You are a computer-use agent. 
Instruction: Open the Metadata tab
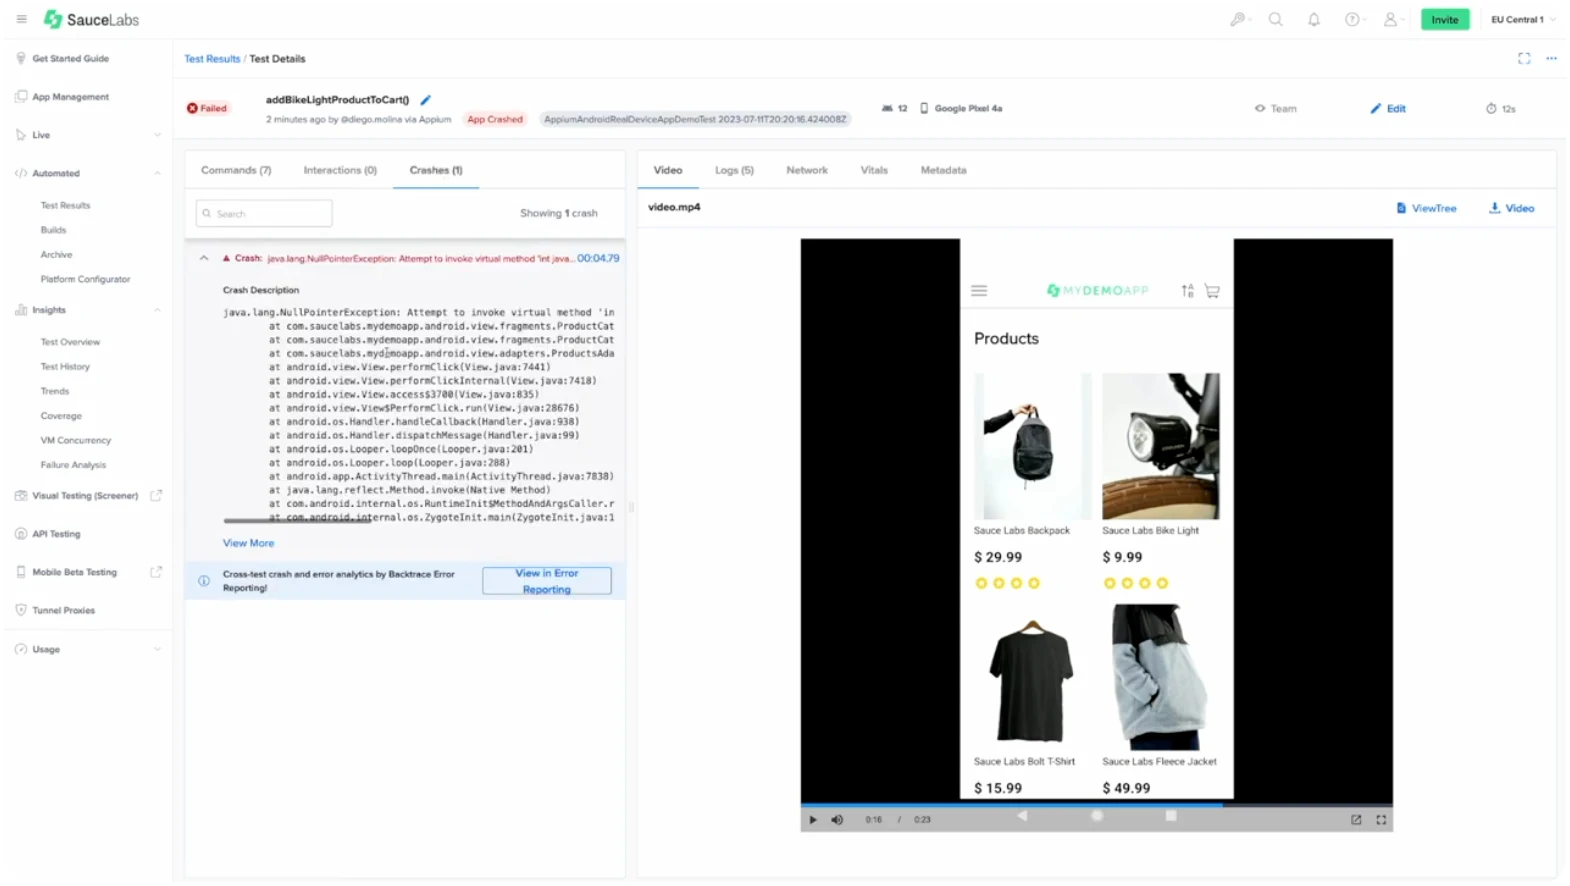coord(943,170)
